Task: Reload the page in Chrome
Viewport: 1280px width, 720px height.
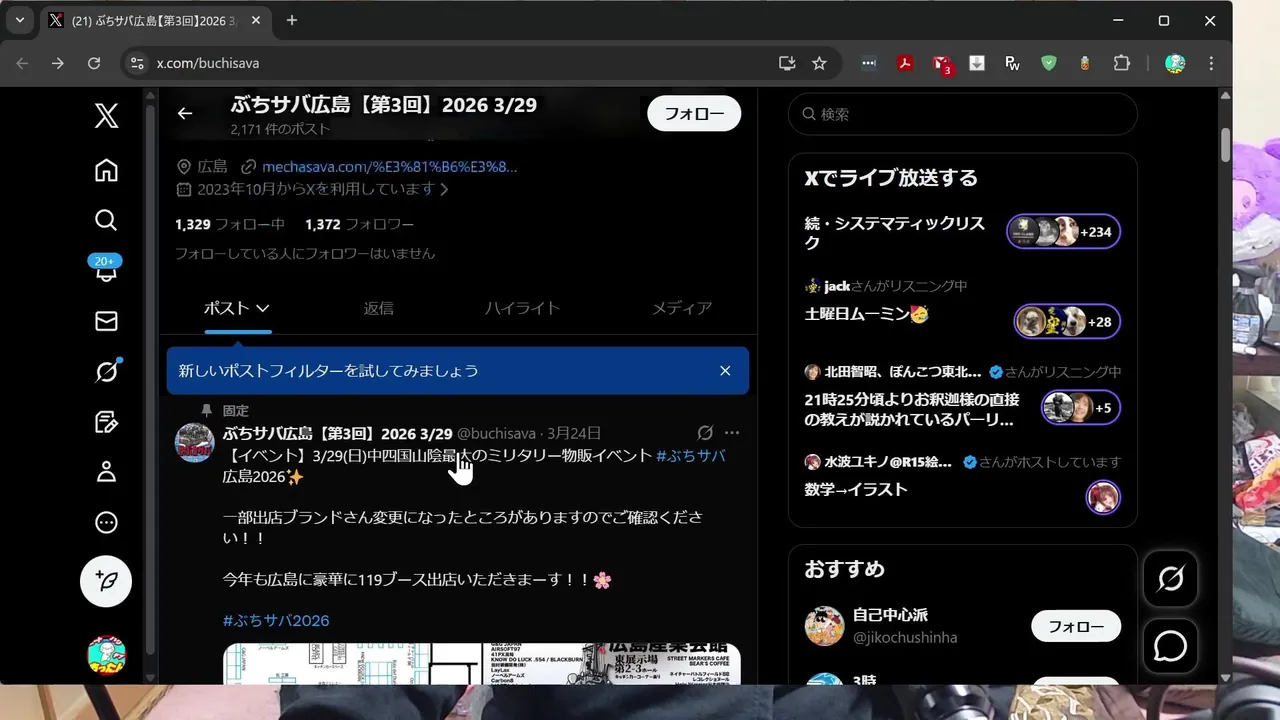Action: (94, 63)
